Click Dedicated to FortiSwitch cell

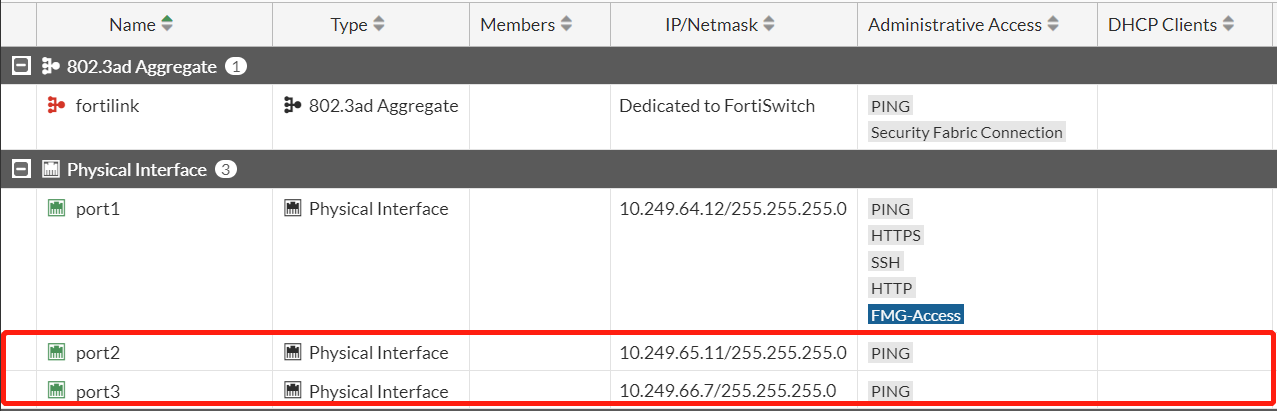pyautogui.click(x=717, y=105)
